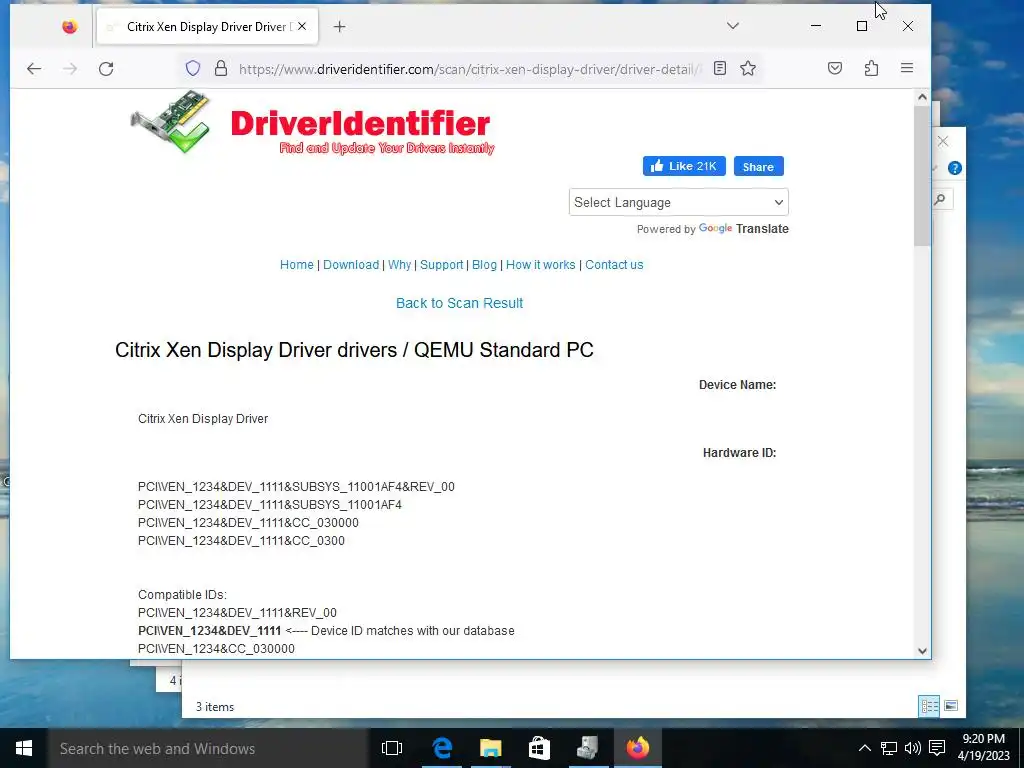Open the Download link

(x=351, y=264)
